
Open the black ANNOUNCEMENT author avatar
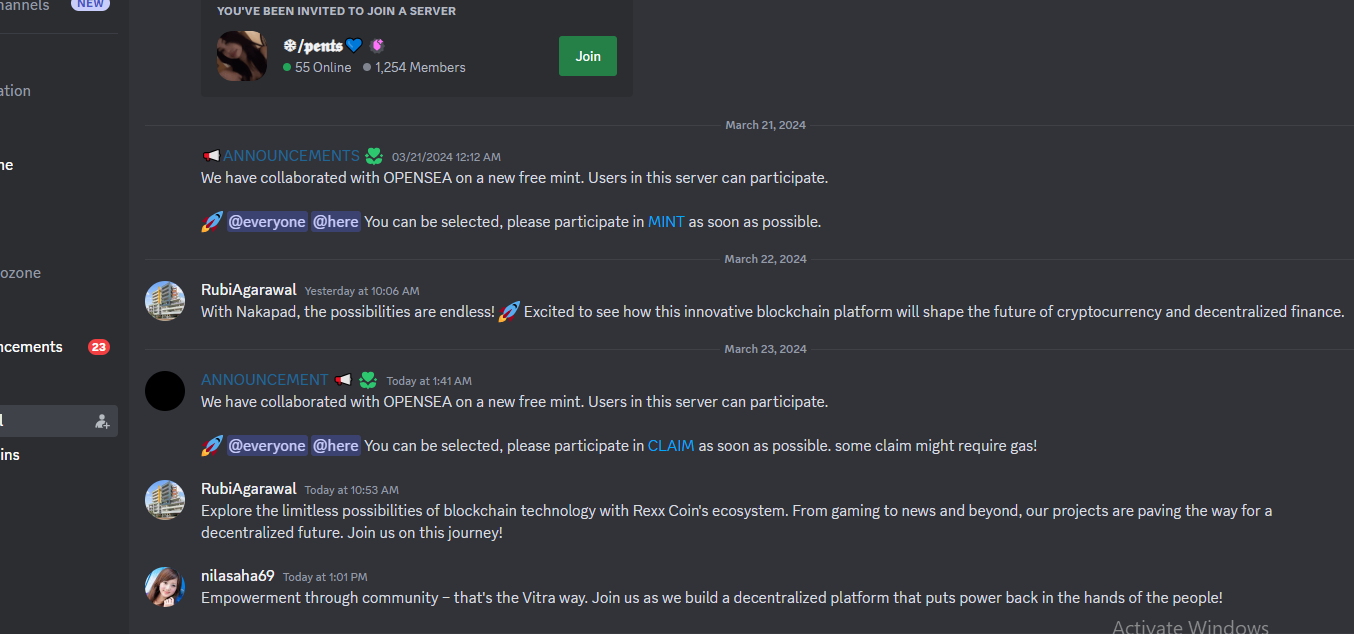tap(165, 391)
